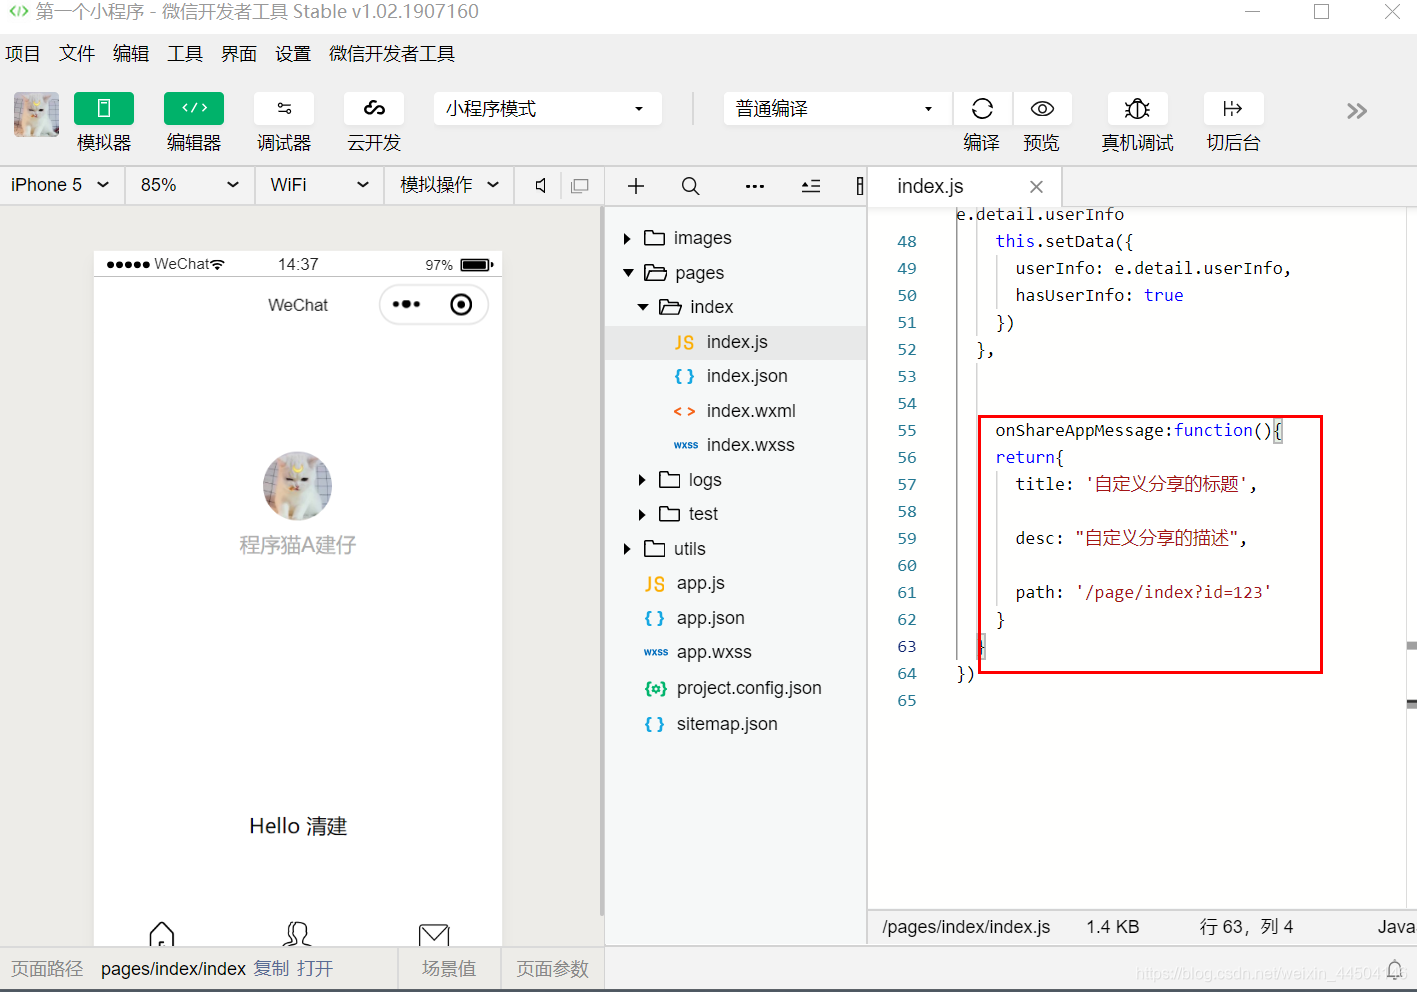Click the preview (预览) eye icon
The height and width of the screenshot is (992, 1417).
pos(1042,108)
